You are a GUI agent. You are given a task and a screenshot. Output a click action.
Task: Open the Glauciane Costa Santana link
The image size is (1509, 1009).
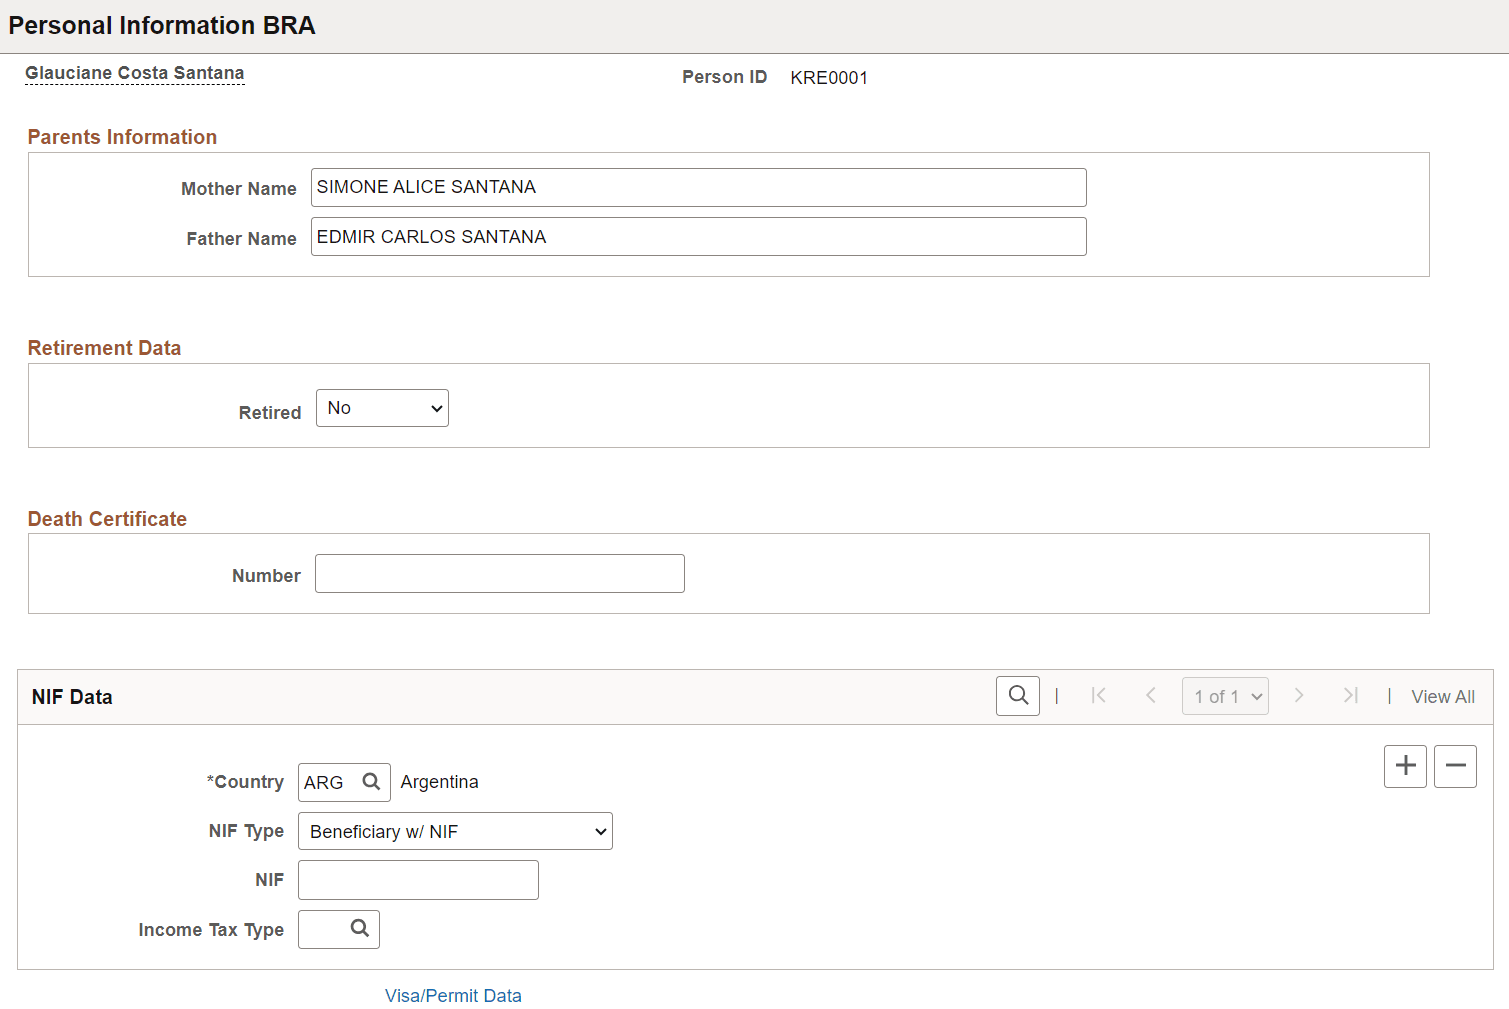coord(134,72)
